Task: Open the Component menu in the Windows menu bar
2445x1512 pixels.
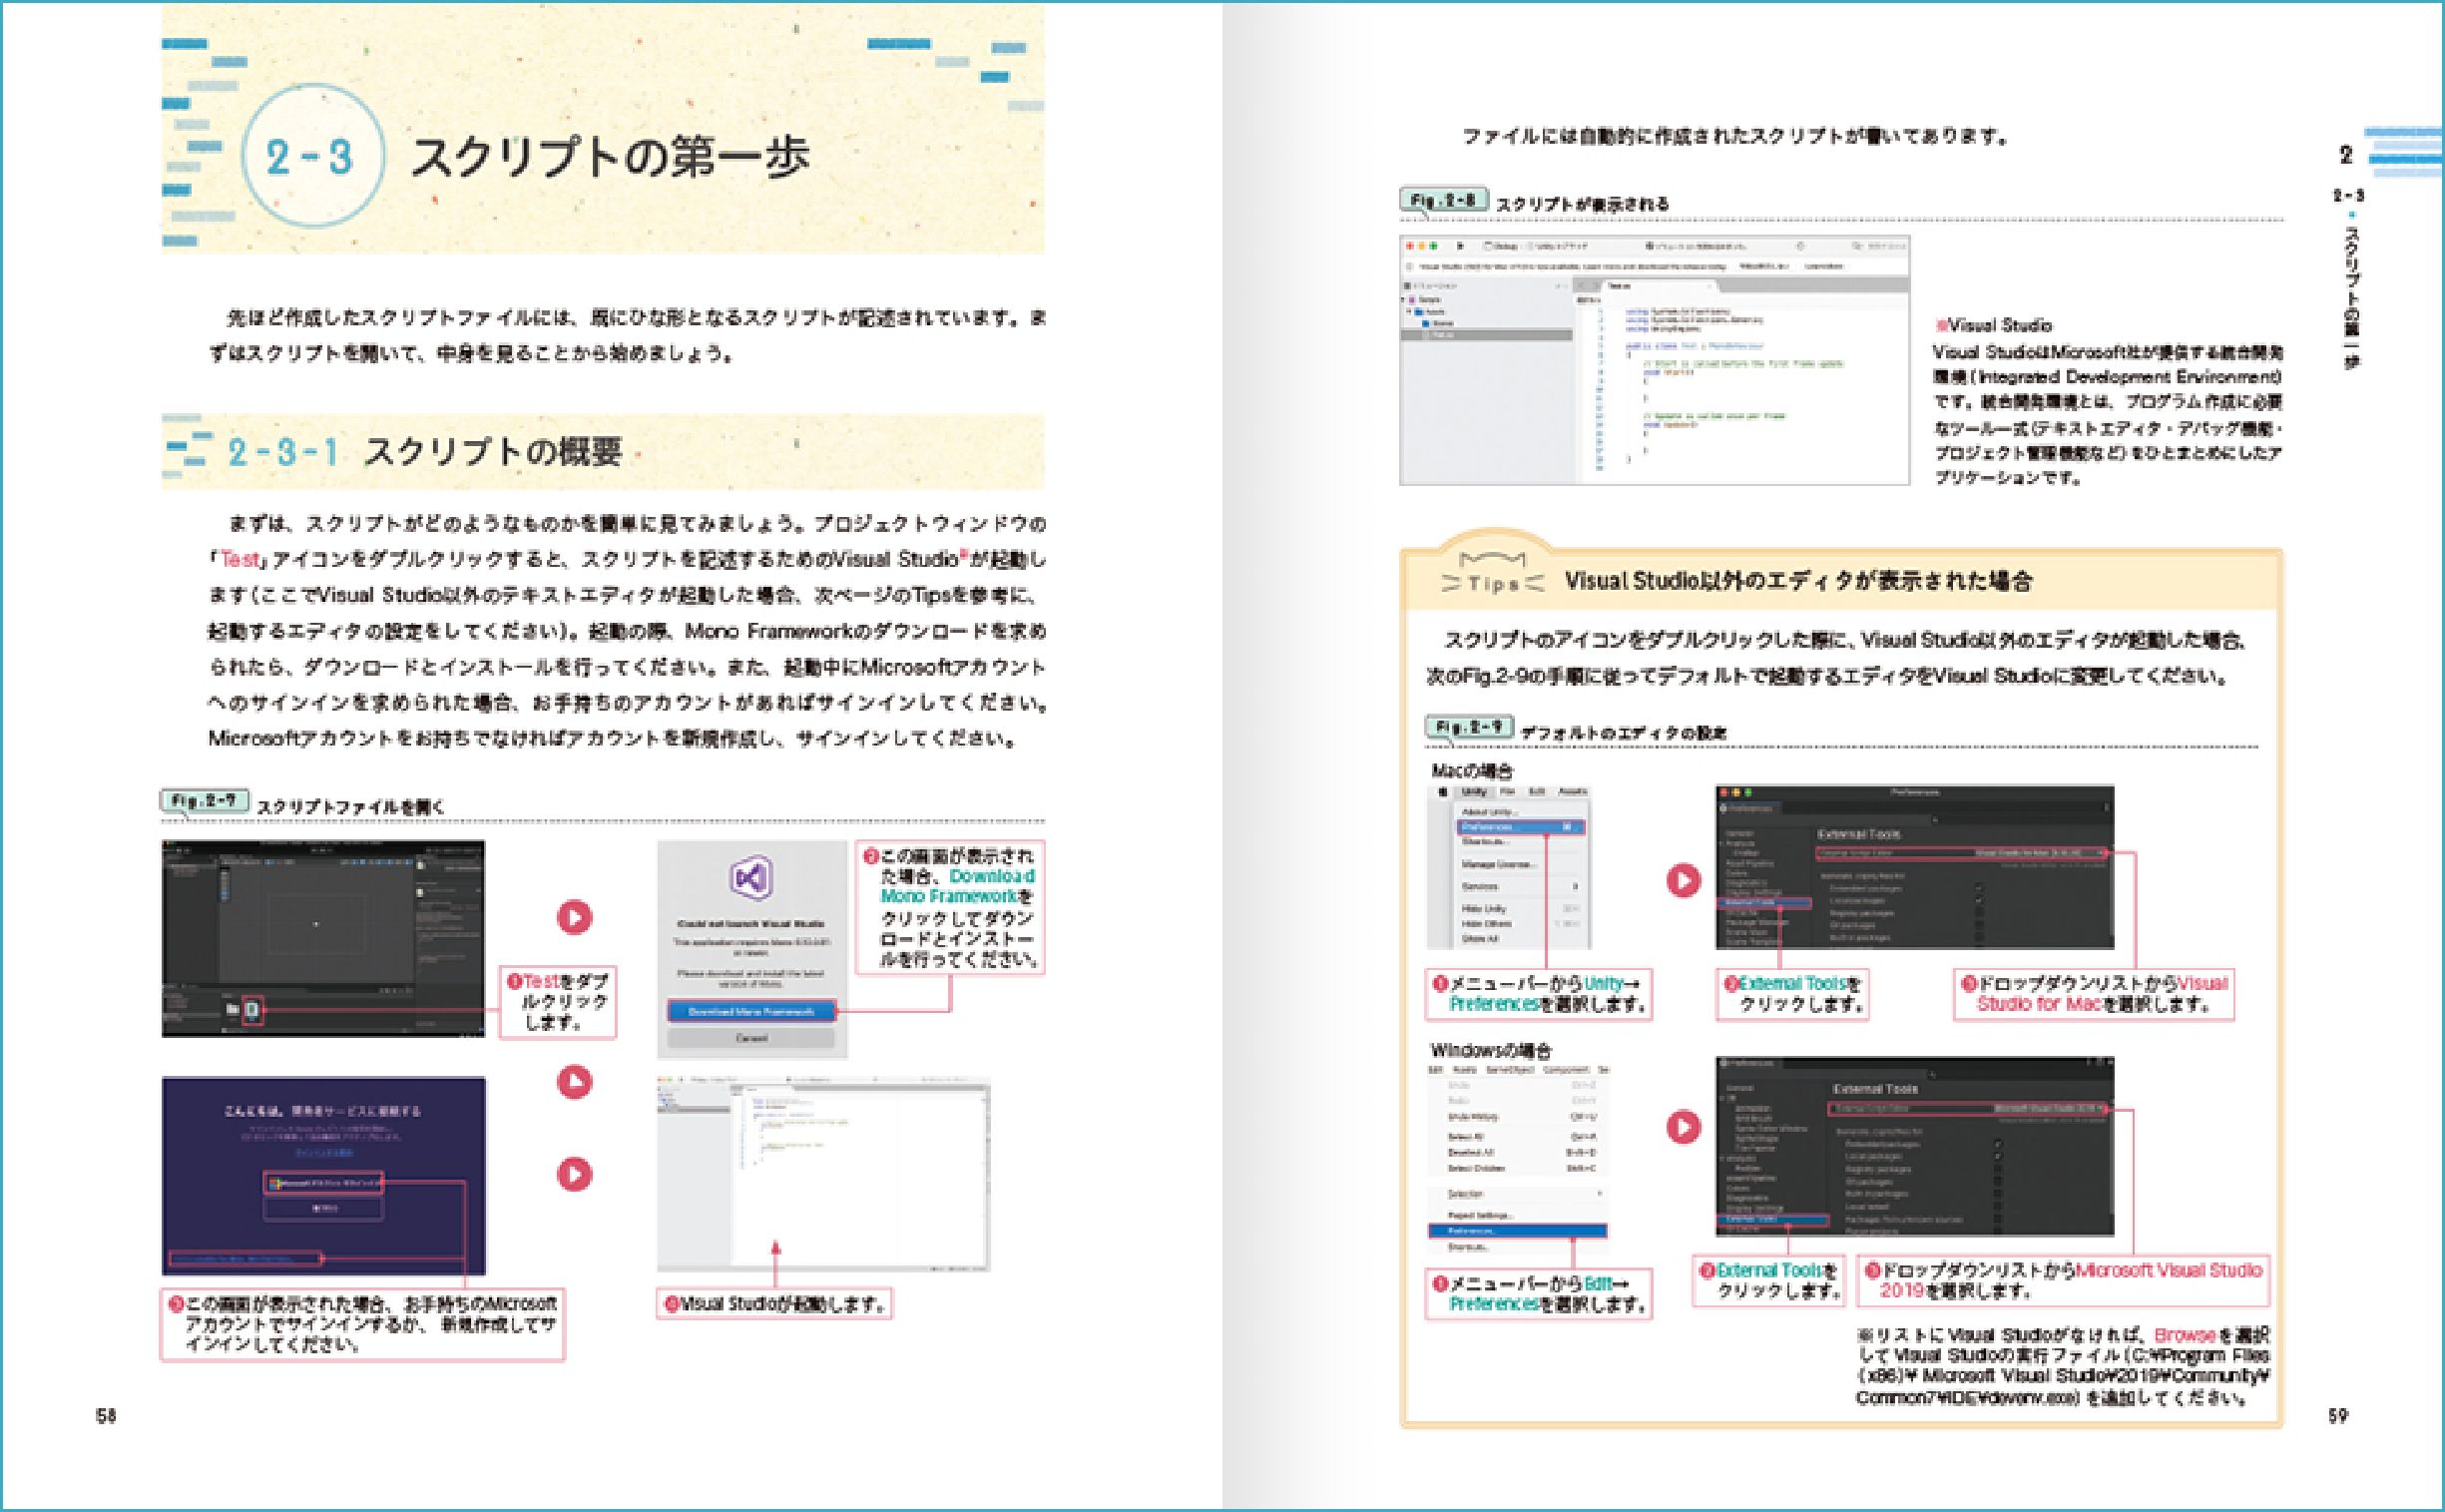Action: [x=1567, y=1069]
